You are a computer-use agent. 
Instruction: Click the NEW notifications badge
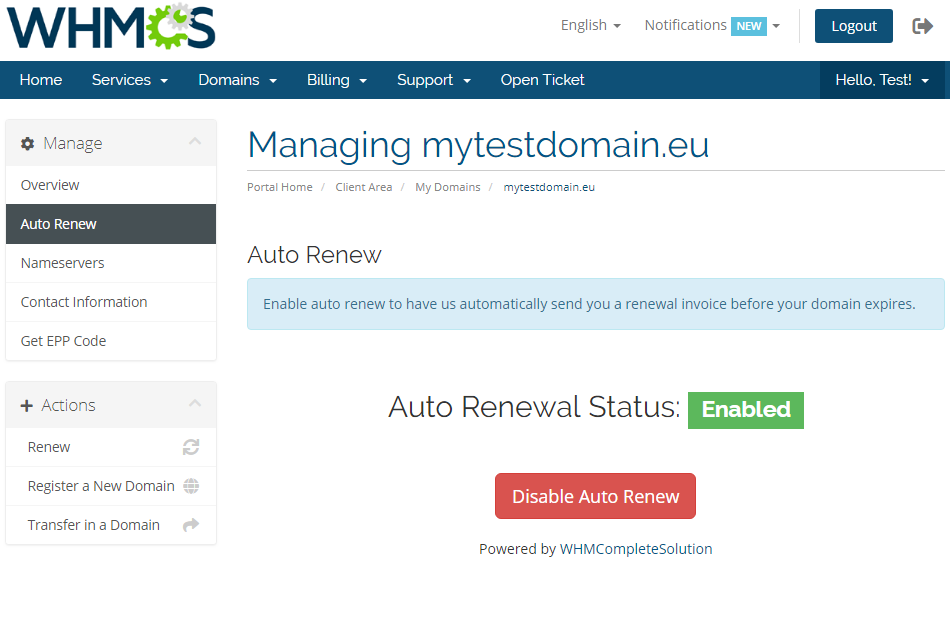tap(749, 26)
